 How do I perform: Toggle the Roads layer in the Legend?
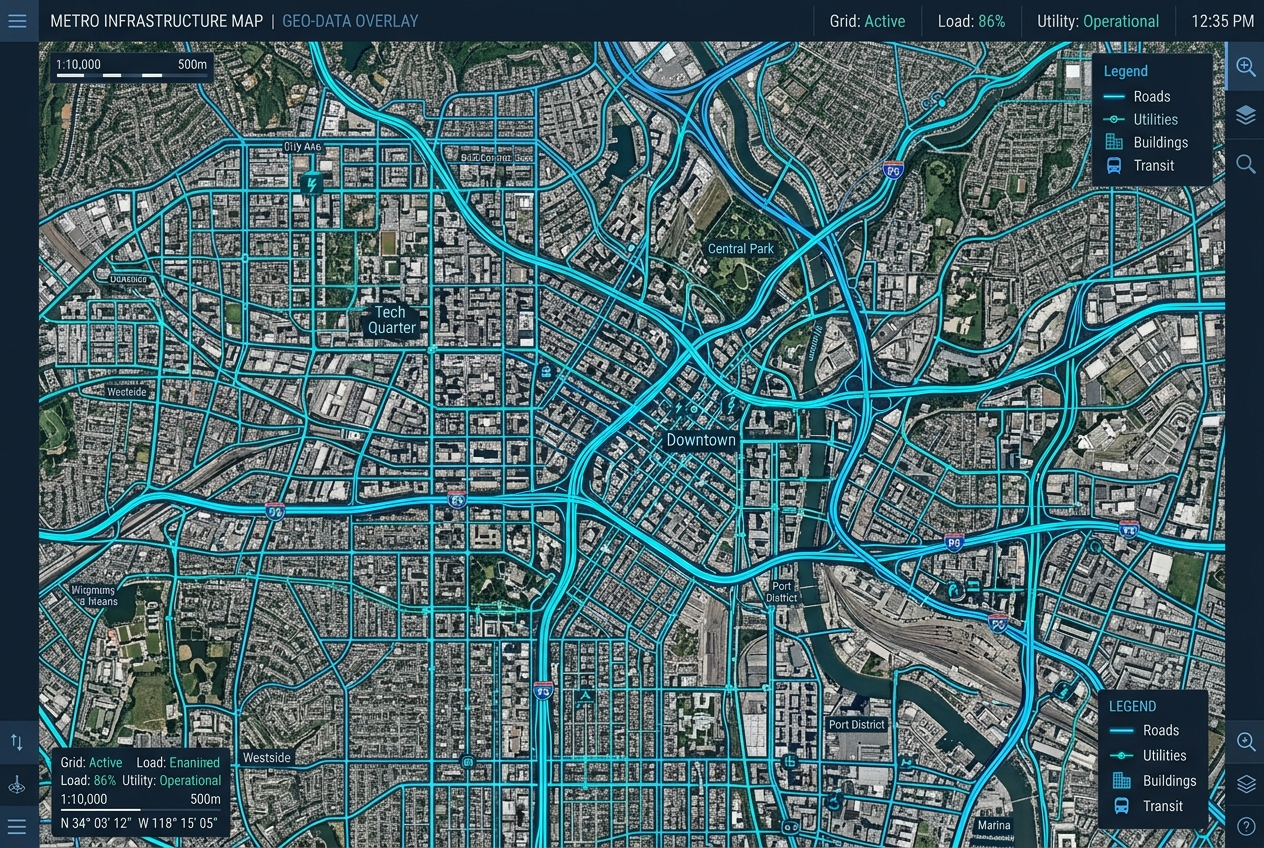coord(1113,96)
